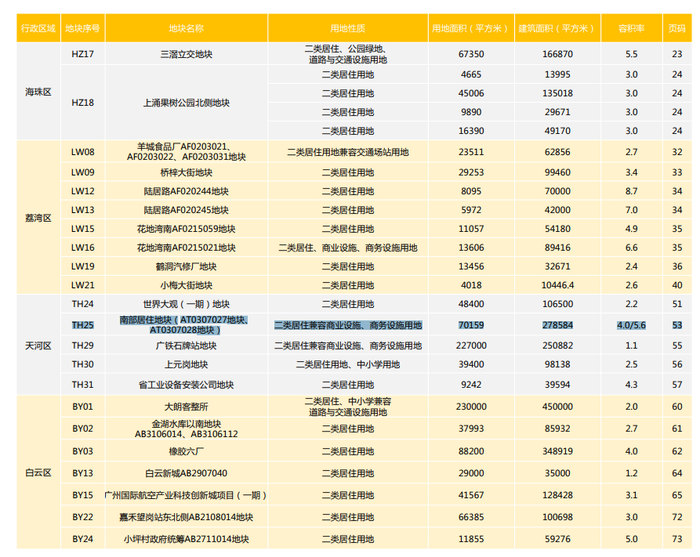Select plot code BY15

(83, 495)
